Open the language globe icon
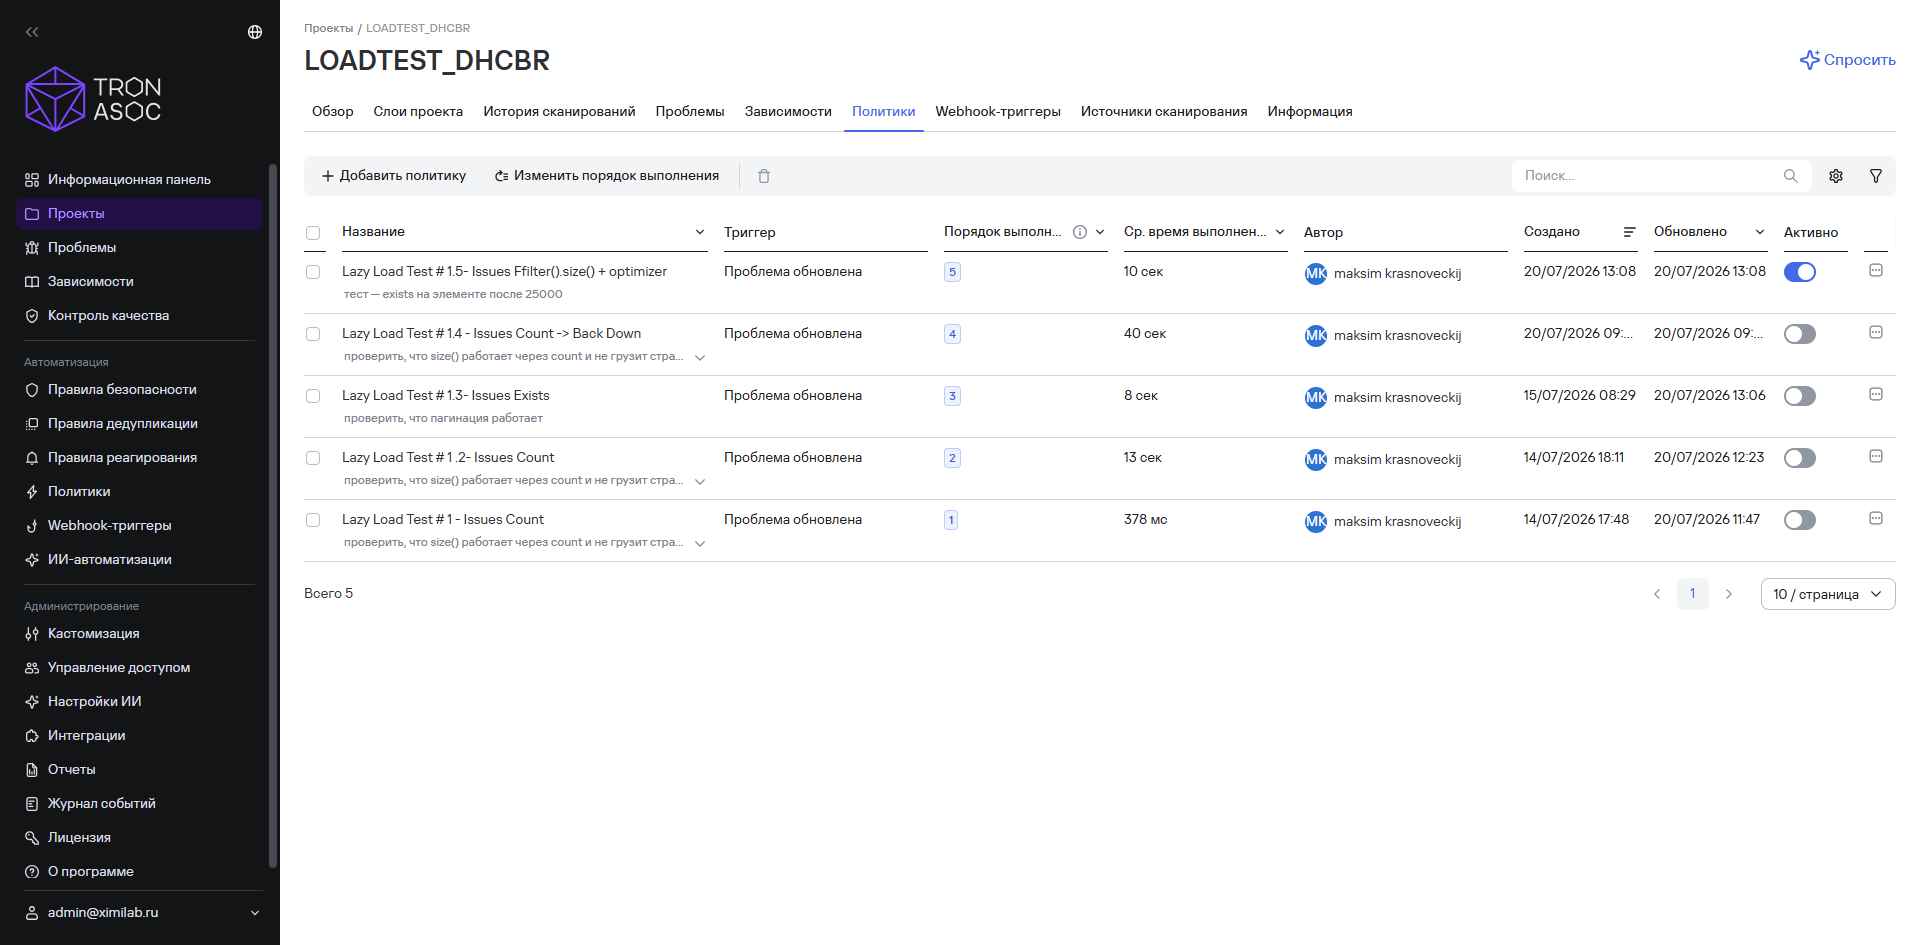The width and height of the screenshot is (1920, 945). (255, 32)
